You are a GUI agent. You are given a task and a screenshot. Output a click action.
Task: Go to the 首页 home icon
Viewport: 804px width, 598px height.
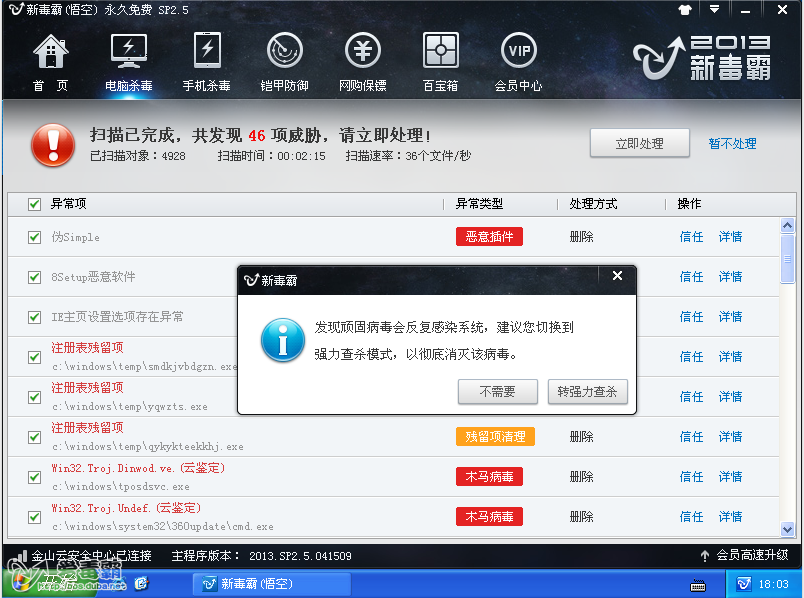coord(50,62)
